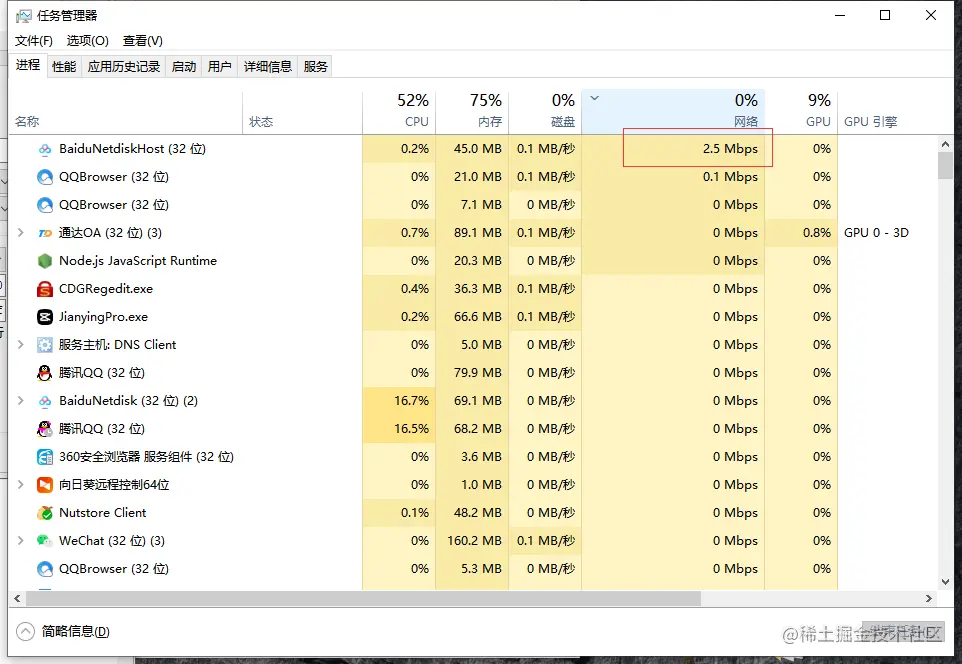Image resolution: width=962 pixels, height=664 pixels.
Task: Select the Node.js JavaScript Runtime row name
Action: 138,261
